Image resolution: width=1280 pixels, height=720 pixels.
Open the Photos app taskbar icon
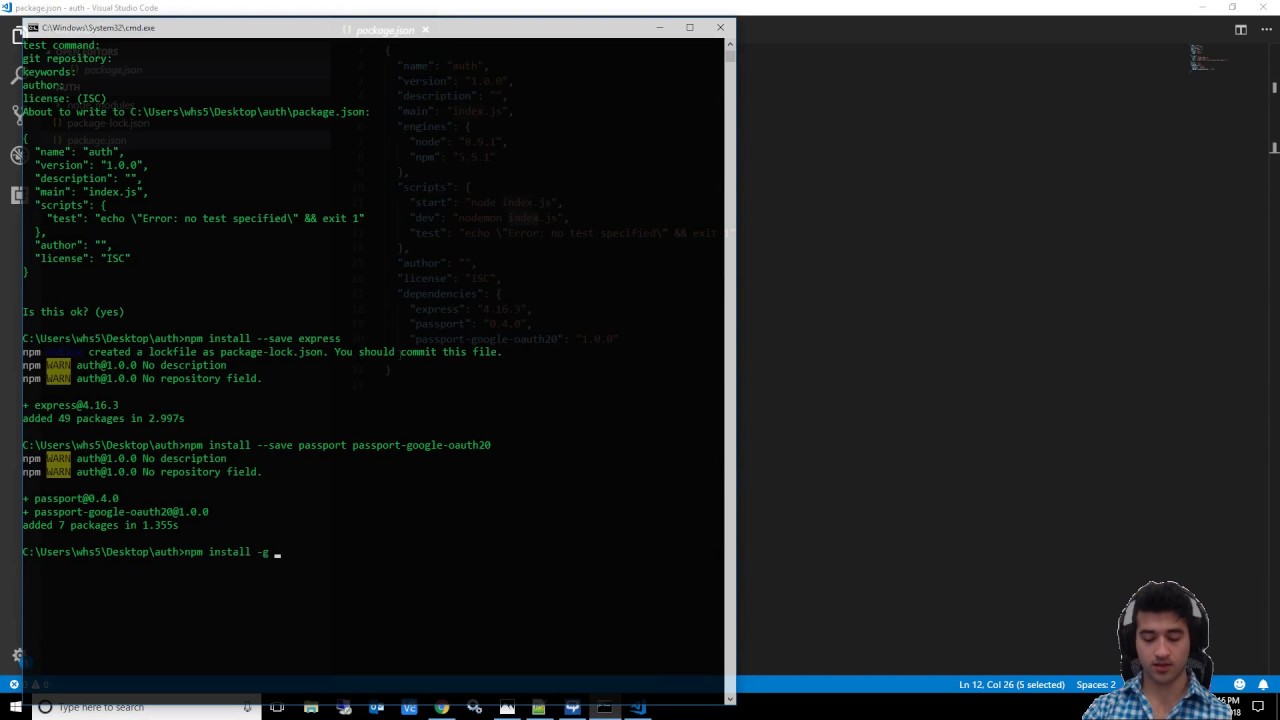(x=507, y=708)
